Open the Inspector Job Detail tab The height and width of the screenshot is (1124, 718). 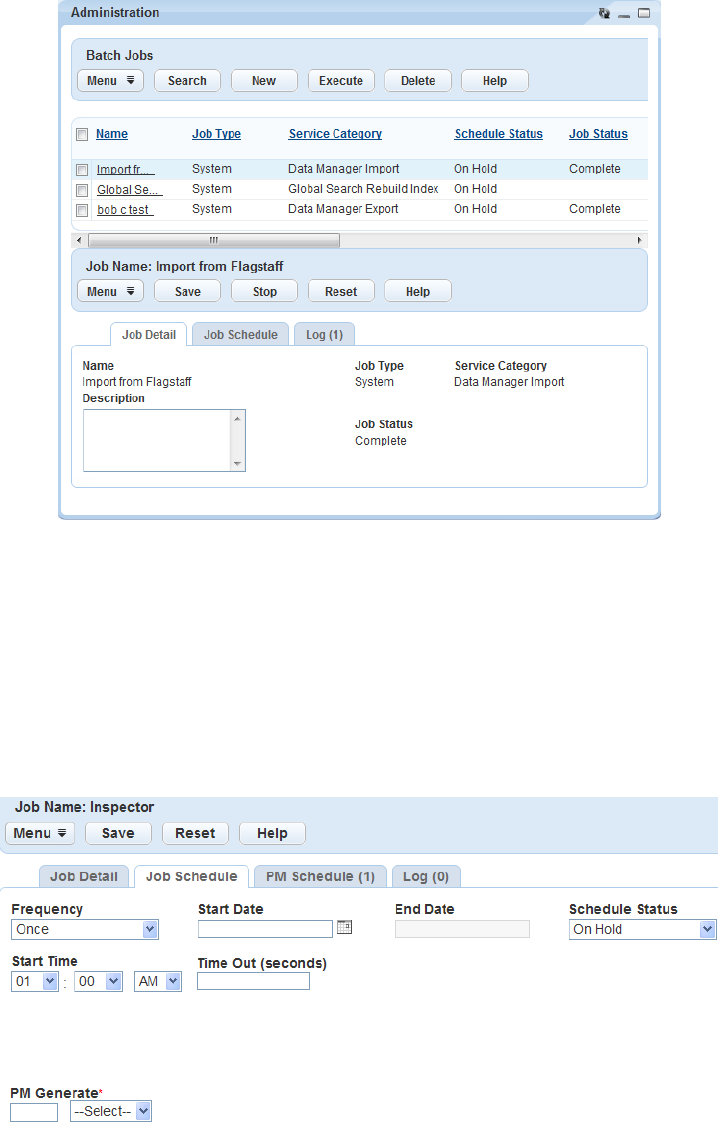tap(84, 877)
